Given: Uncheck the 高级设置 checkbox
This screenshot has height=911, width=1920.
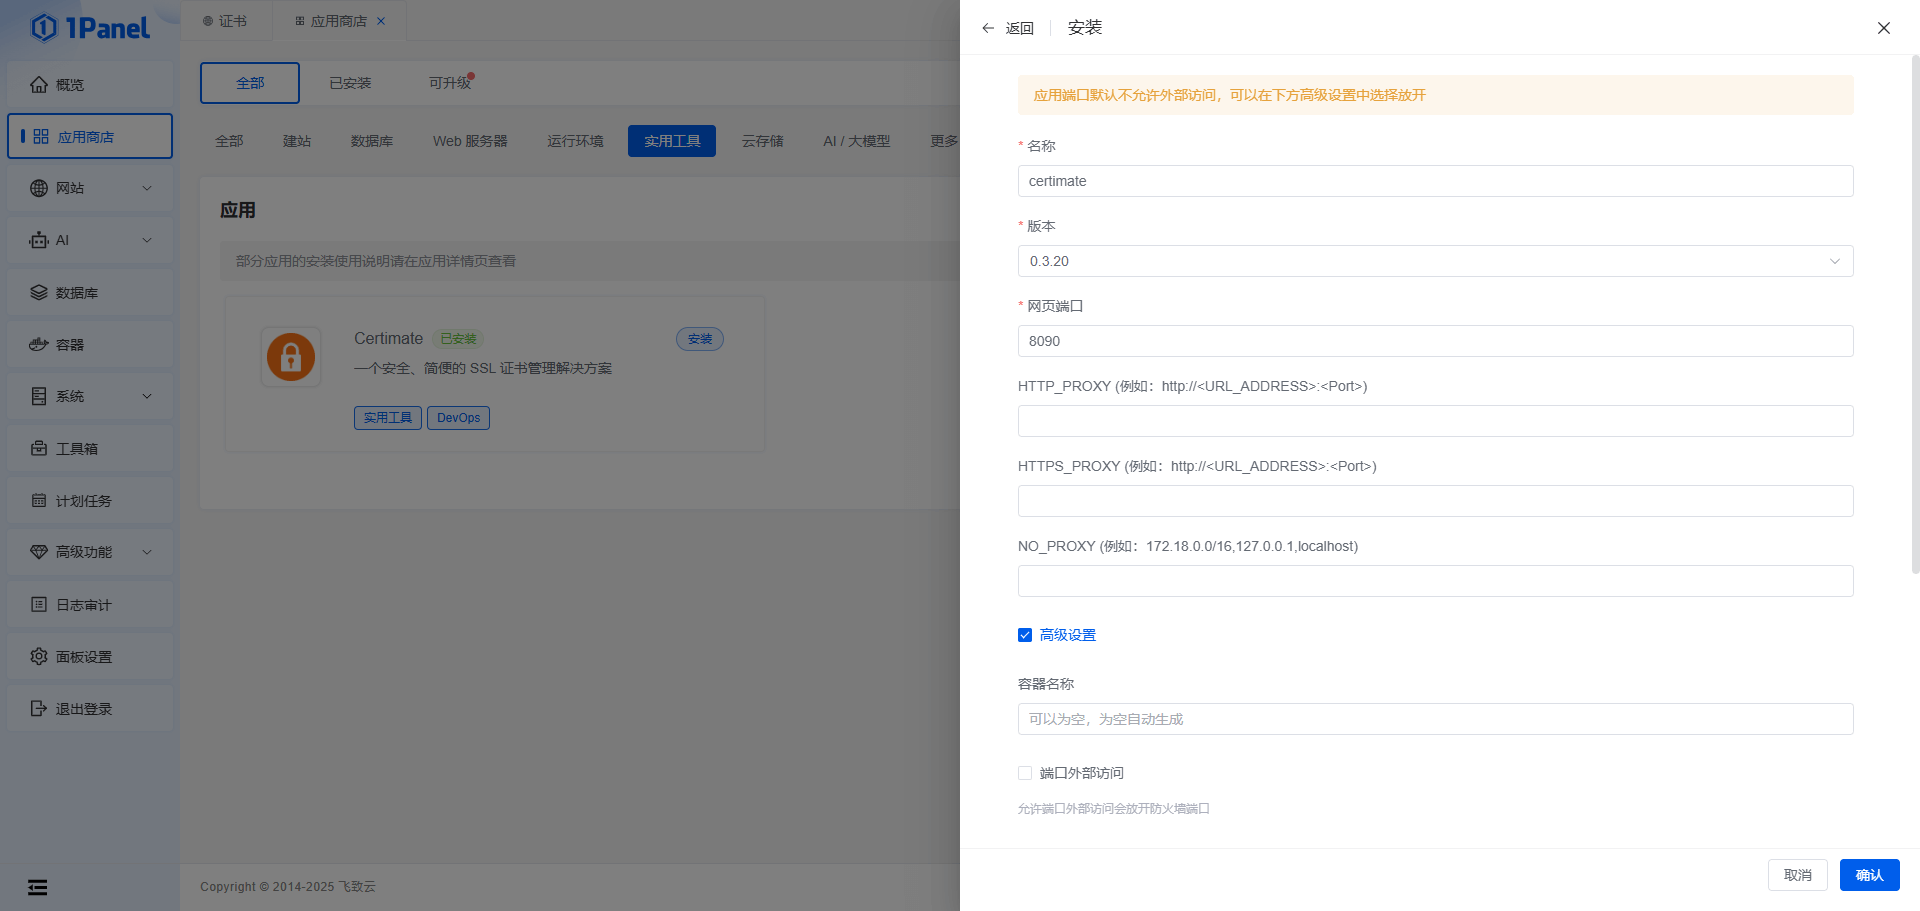Looking at the screenshot, I should (x=1025, y=635).
